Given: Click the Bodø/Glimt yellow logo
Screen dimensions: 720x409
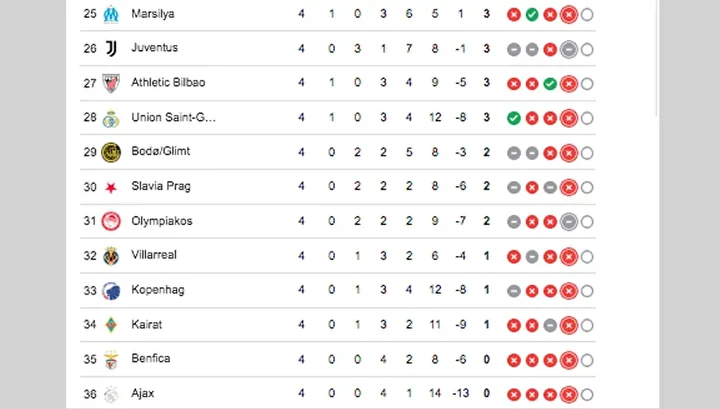Looking at the screenshot, I should (111, 152).
